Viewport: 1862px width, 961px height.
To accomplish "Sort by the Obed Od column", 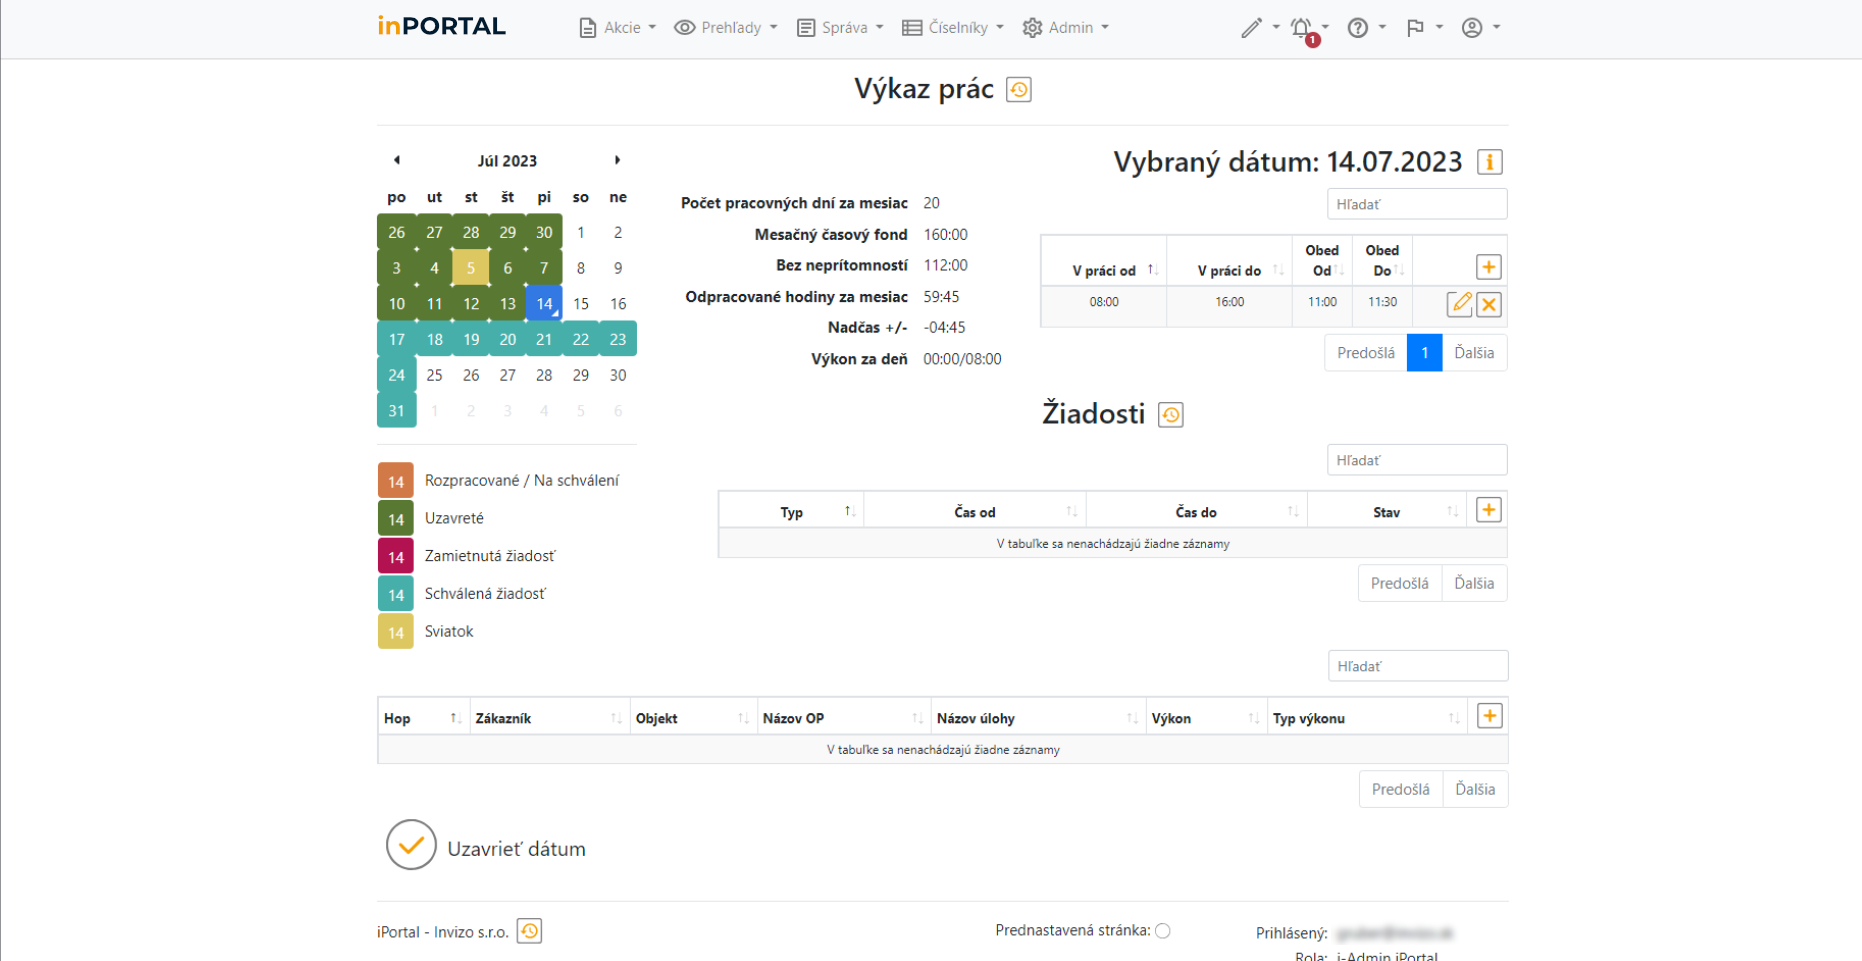I will click(x=1322, y=261).
